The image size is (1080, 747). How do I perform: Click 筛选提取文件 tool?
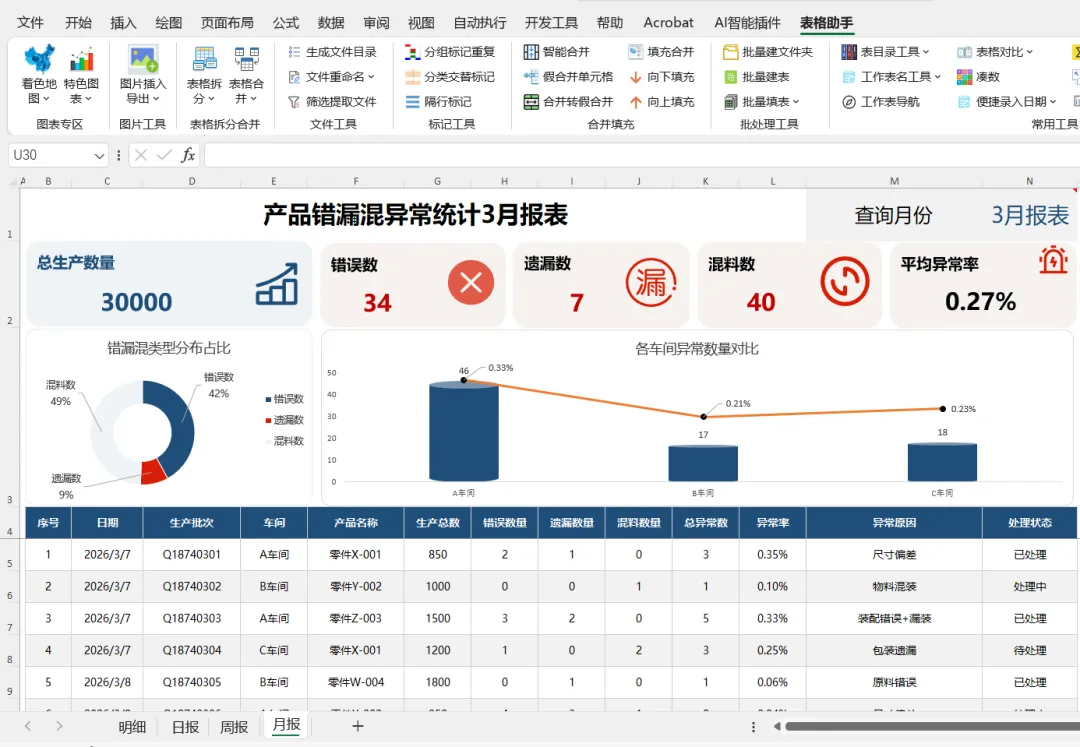(x=333, y=102)
